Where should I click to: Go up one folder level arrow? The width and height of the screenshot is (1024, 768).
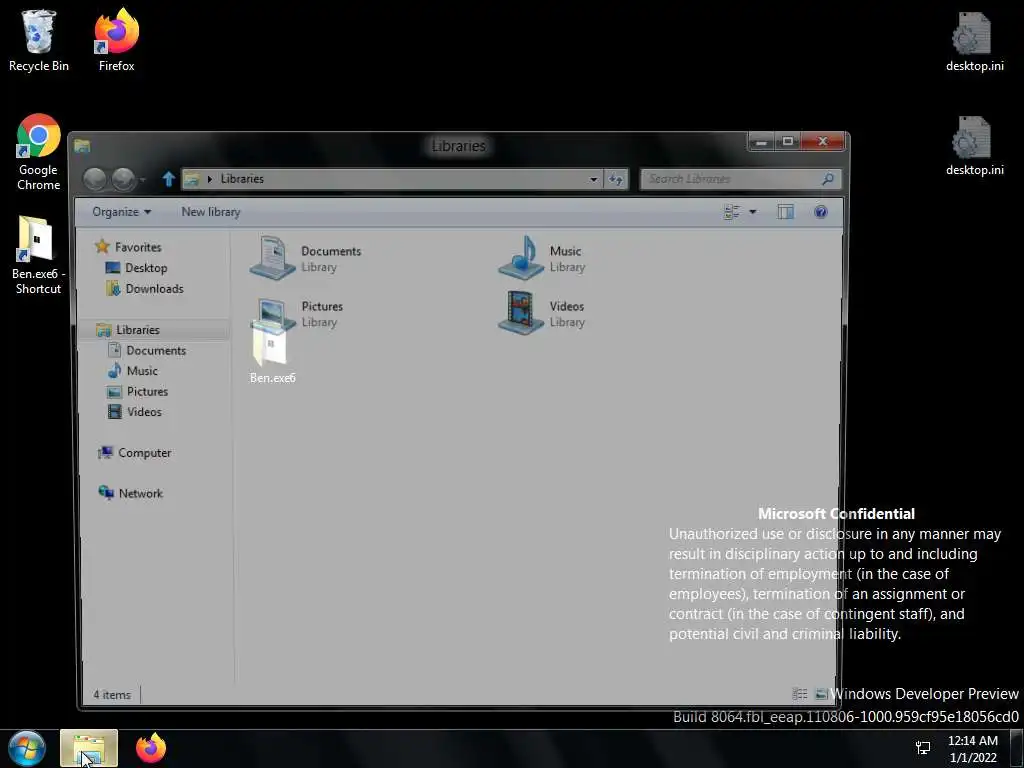click(168, 178)
